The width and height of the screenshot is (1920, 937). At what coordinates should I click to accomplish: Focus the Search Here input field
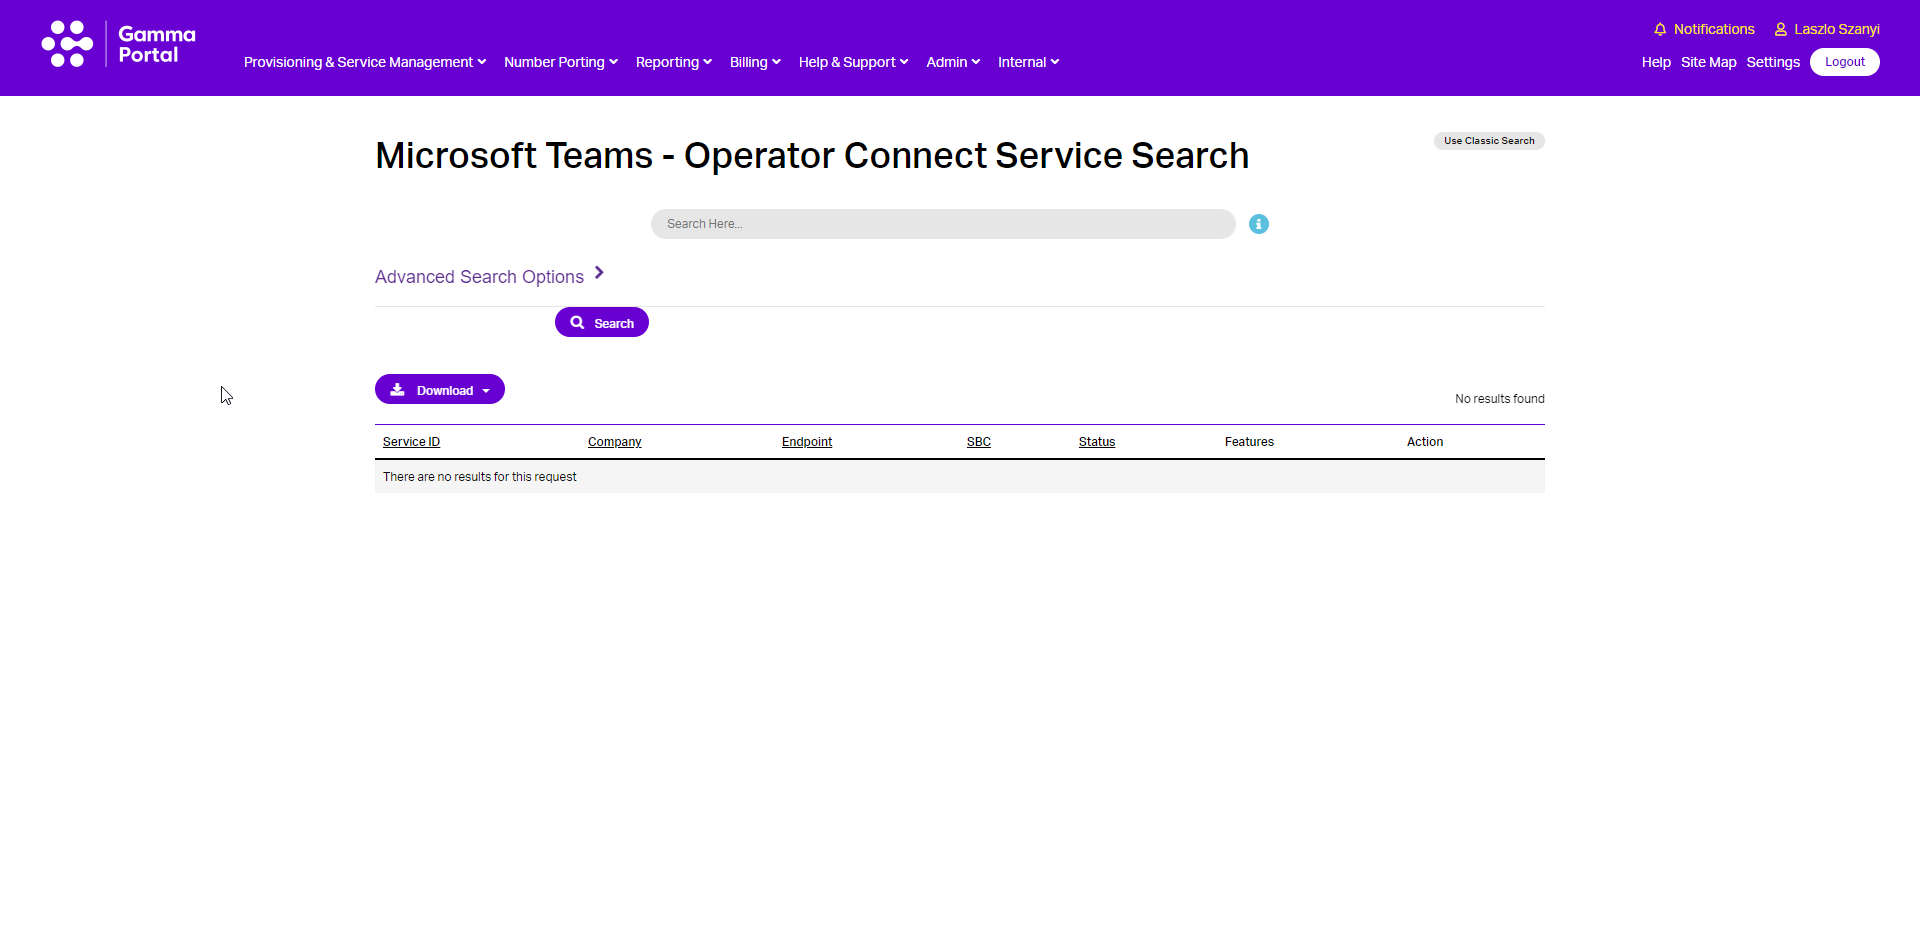(x=943, y=224)
